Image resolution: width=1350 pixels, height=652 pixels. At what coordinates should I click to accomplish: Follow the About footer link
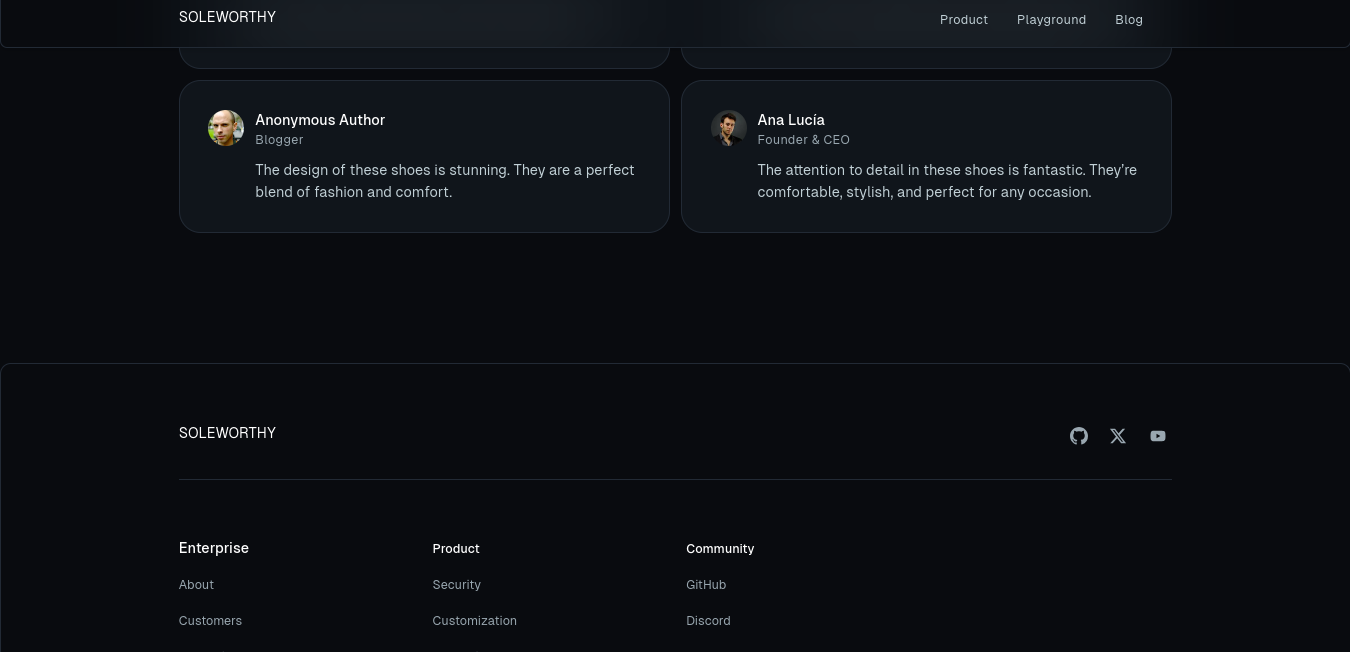196,585
